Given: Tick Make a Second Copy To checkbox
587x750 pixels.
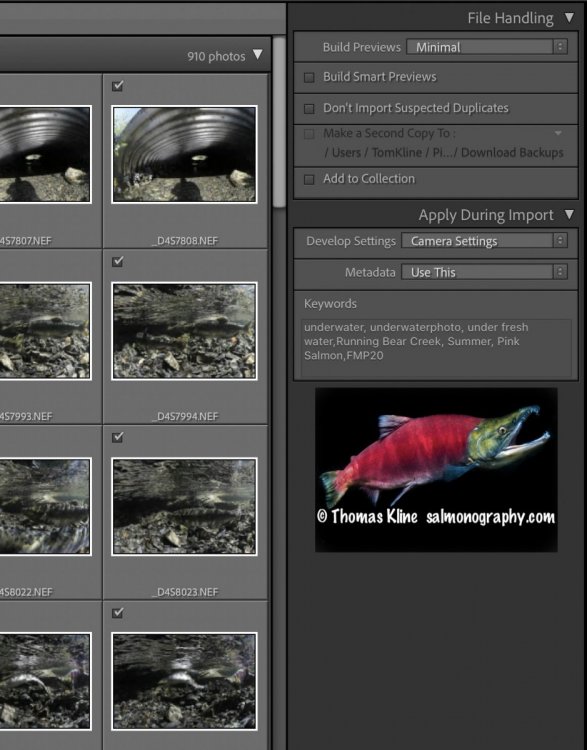Looking at the screenshot, I should click(x=309, y=134).
